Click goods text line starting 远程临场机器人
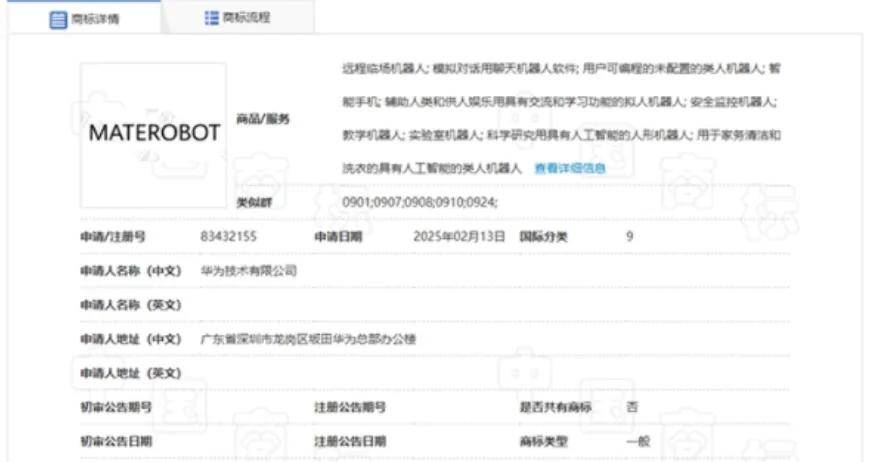Screen dimensions: 892x462 point(561,69)
